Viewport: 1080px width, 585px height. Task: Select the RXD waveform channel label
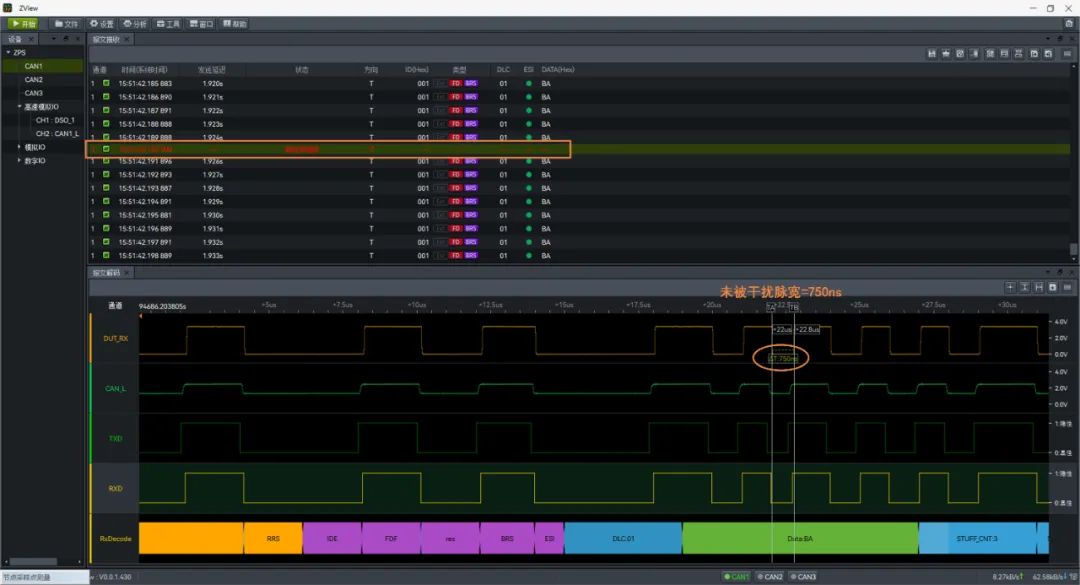coord(115,489)
